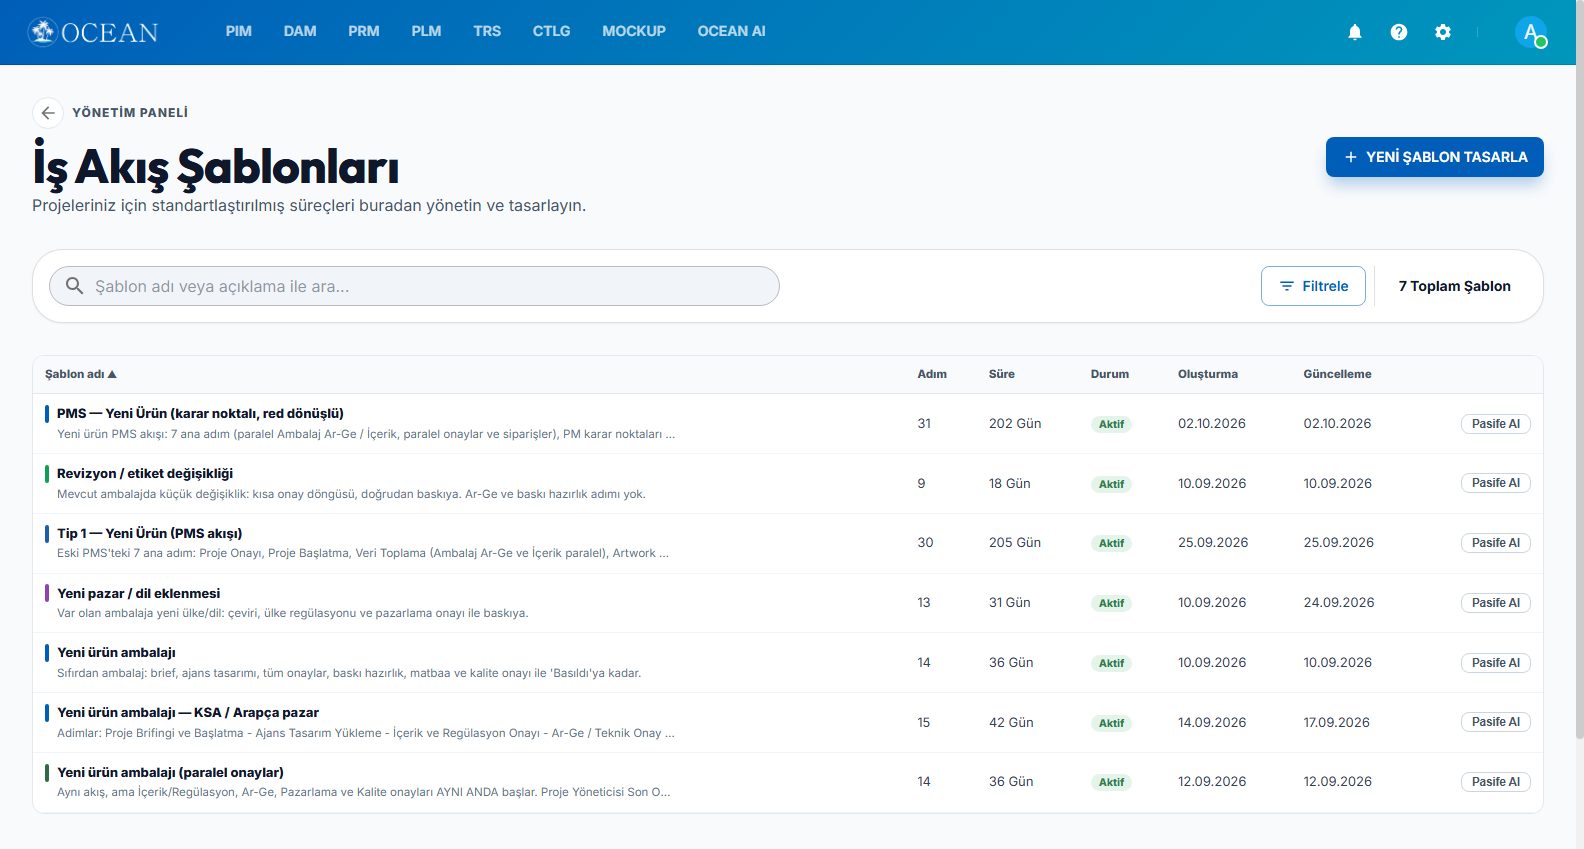Screen dimensions: 1584x849
Task: Click Pasife Al on the 10.09.2026 Yeni ürün ambalajı row
Action: 1496,663
